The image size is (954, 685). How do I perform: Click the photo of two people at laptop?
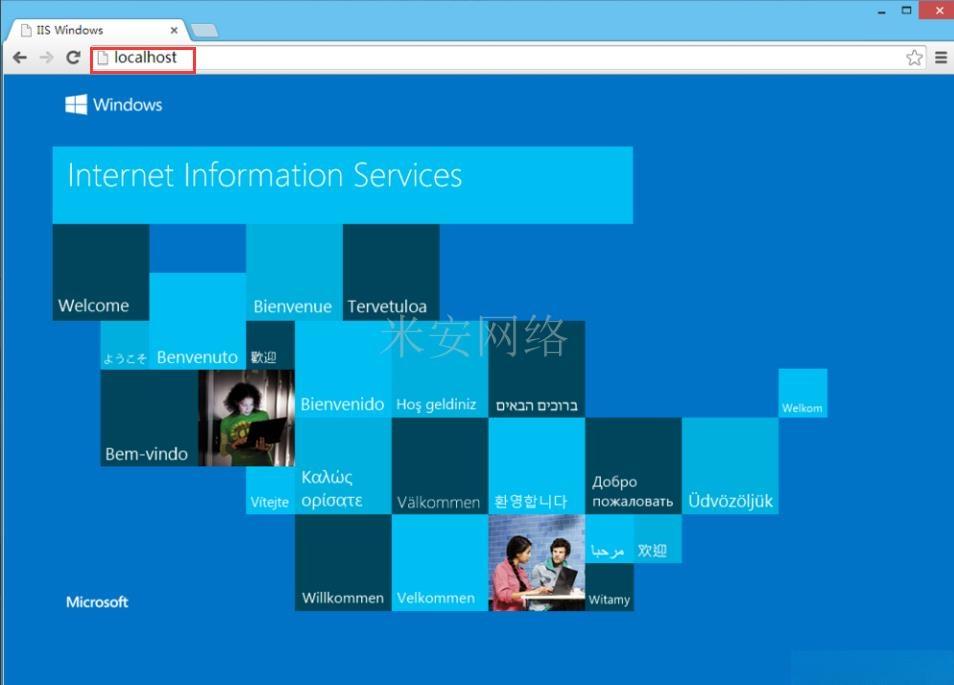pos(537,563)
